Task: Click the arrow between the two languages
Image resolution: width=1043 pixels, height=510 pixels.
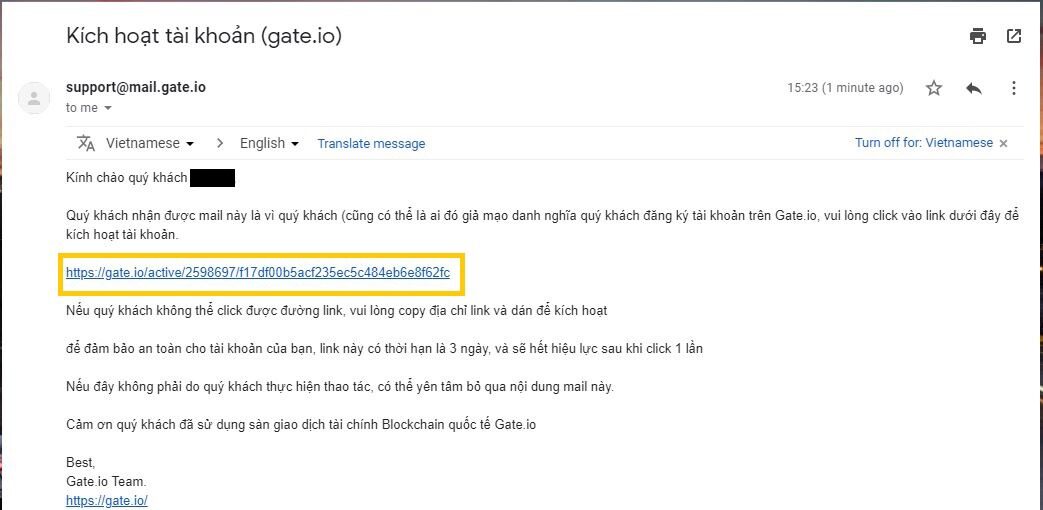Action: tap(219, 143)
